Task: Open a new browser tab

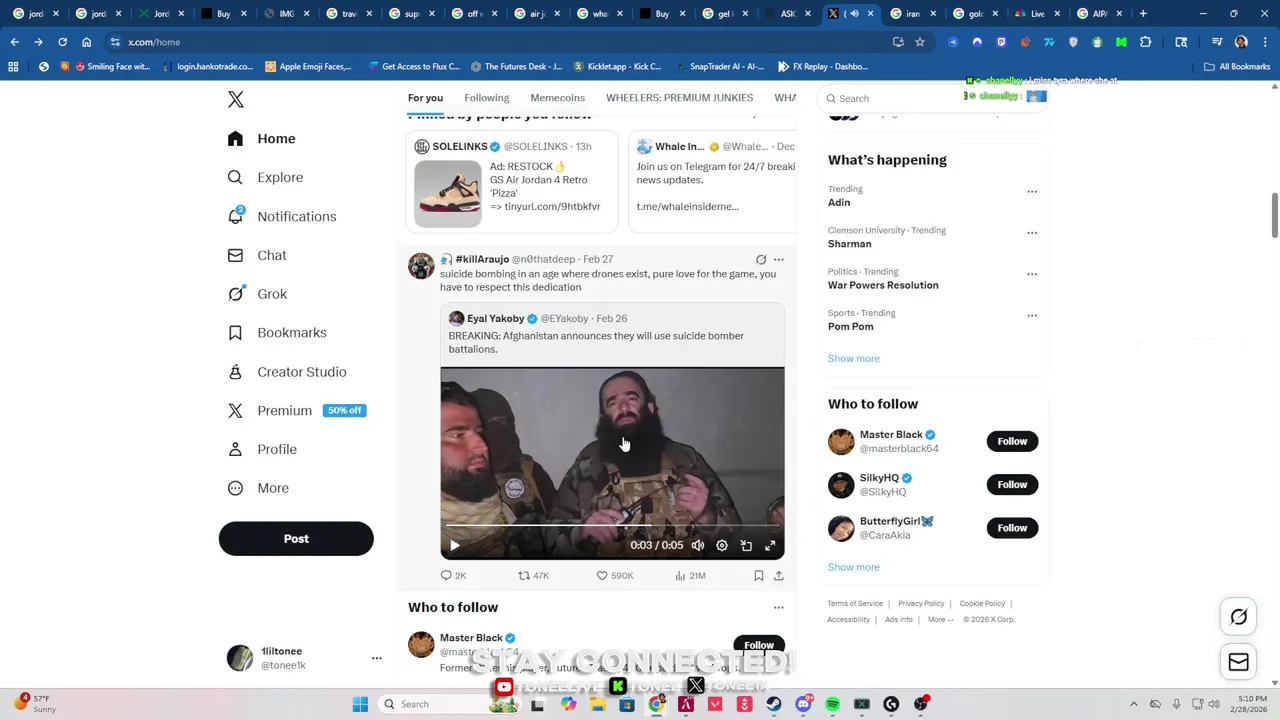Action: tap(1144, 14)
